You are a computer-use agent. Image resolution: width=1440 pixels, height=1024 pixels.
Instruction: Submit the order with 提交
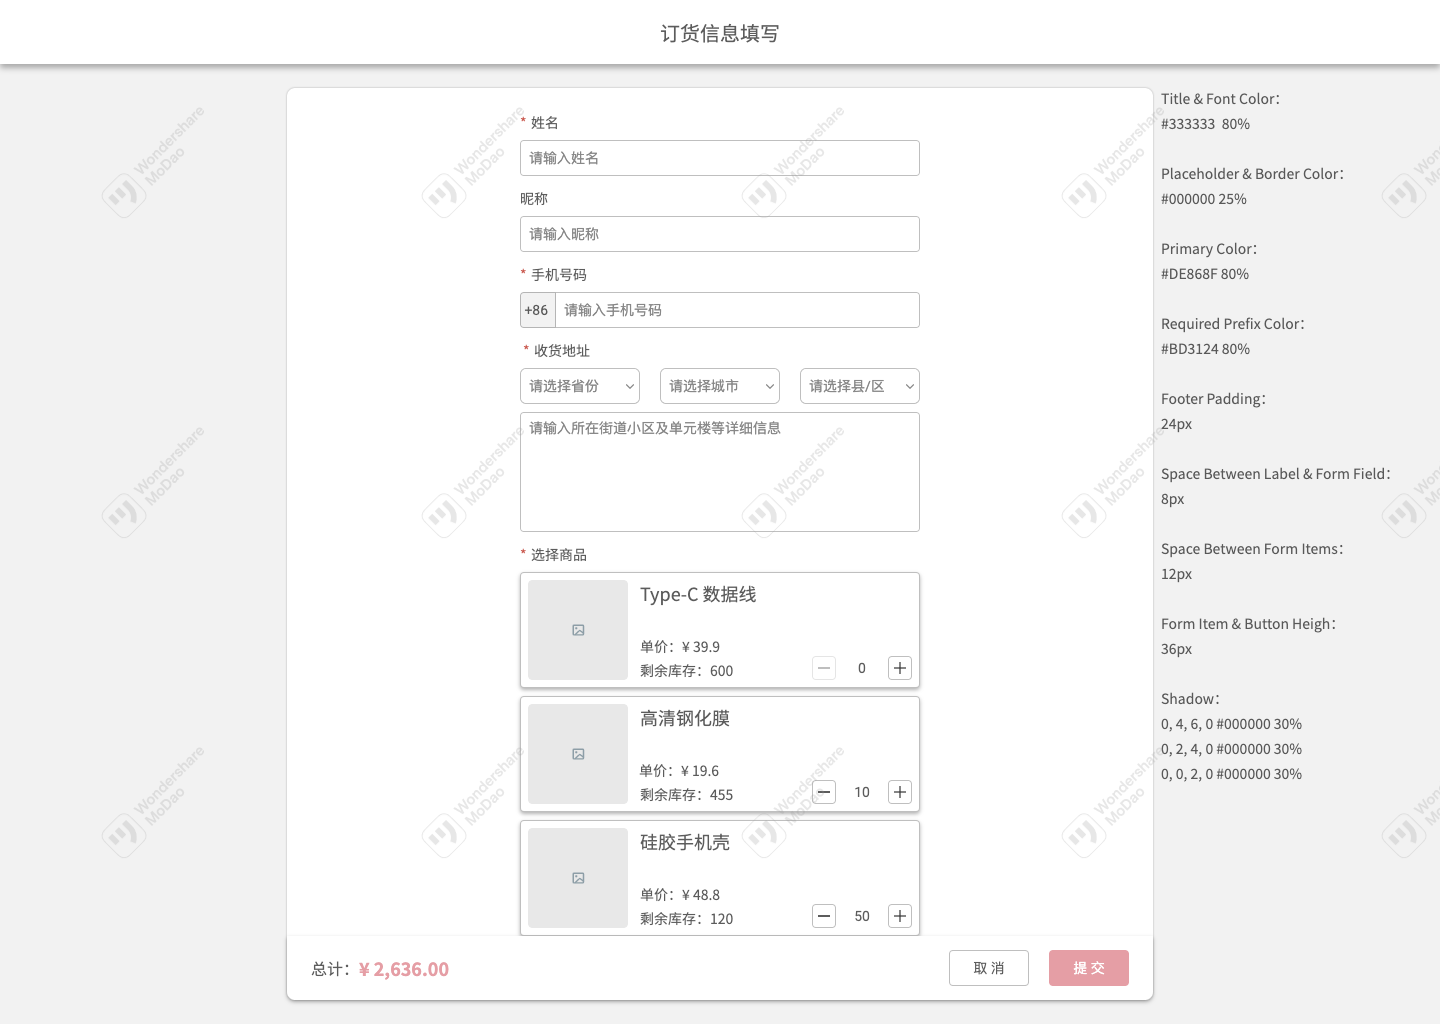click(x=1089, y=968)
